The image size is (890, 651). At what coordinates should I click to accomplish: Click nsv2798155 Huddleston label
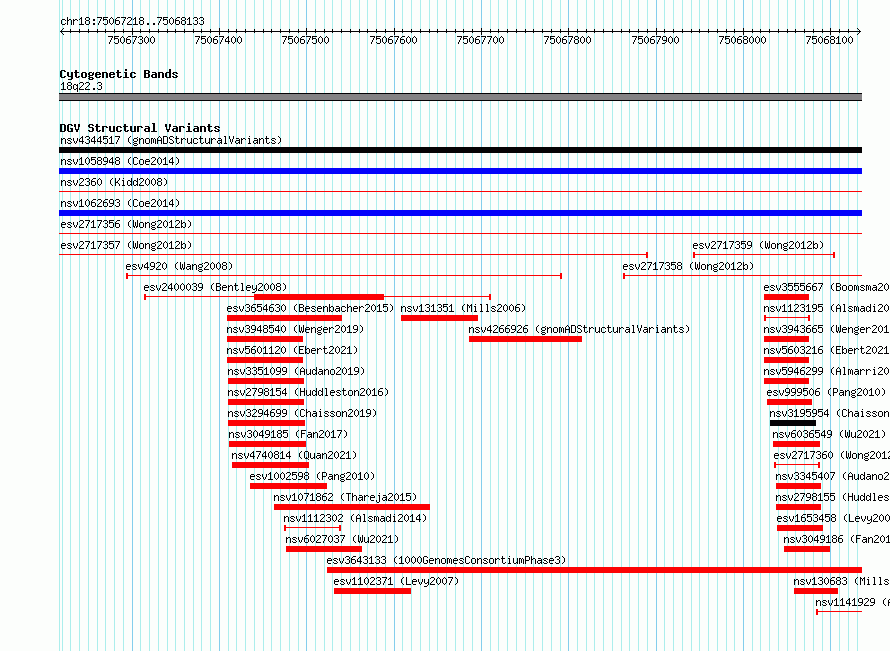click(833, 497)
